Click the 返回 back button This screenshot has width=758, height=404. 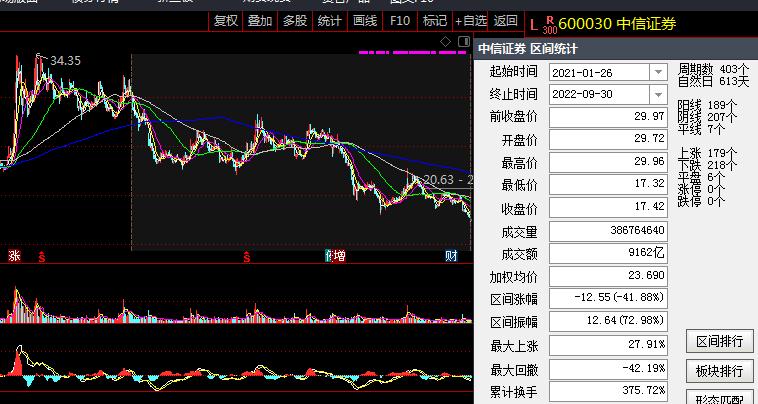tap(506, 21)
